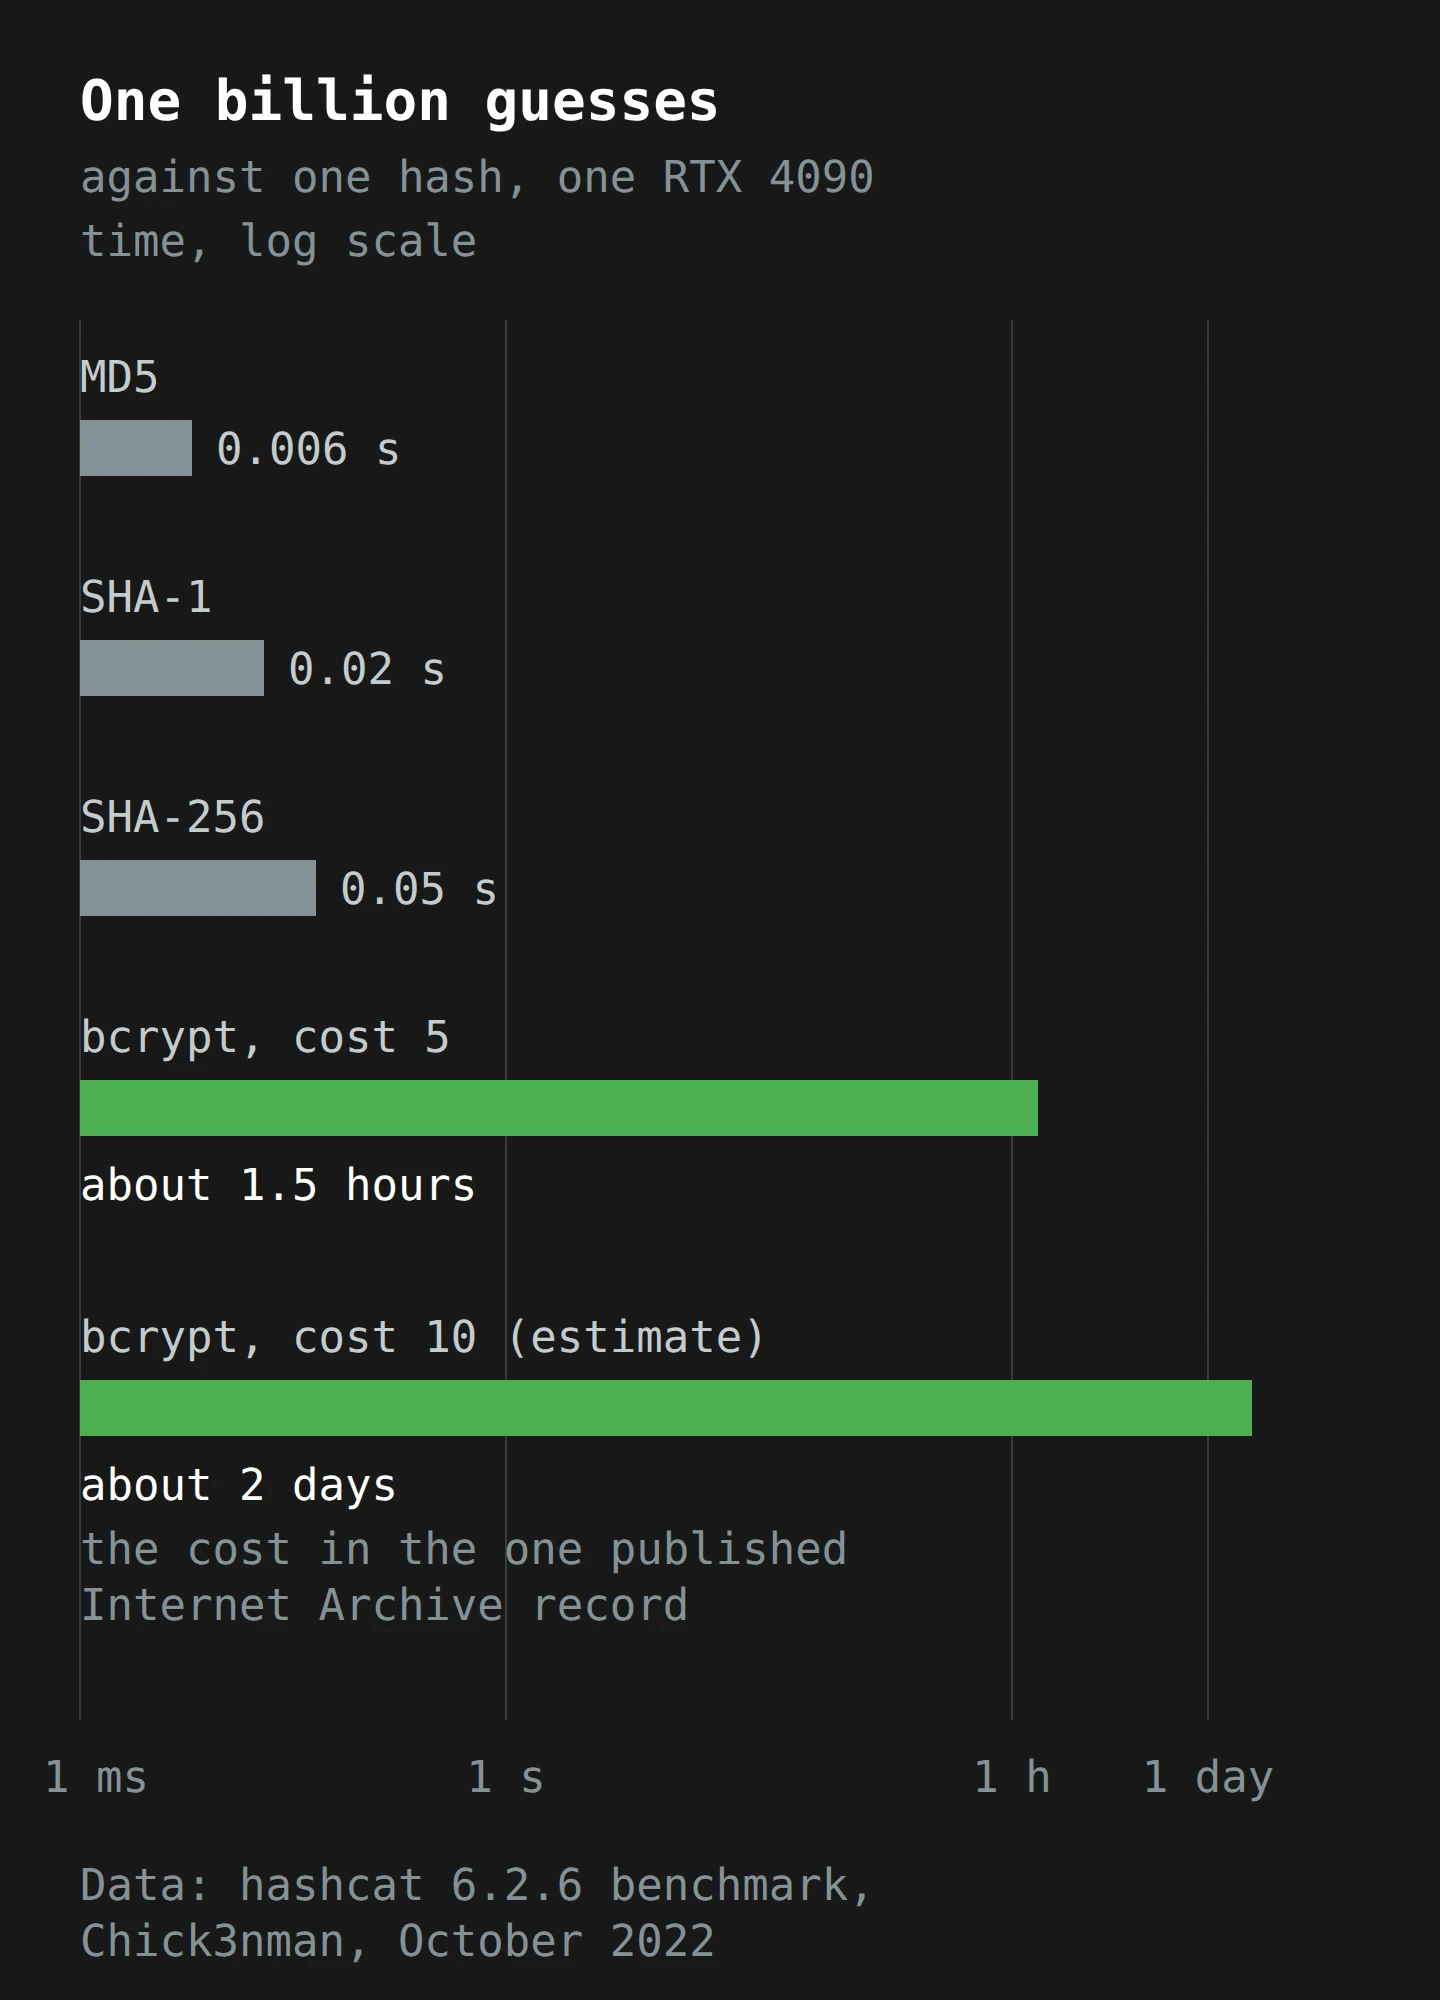Click the gray MD5 bar
1440x2000 pixels.
[x=136, y=448]
